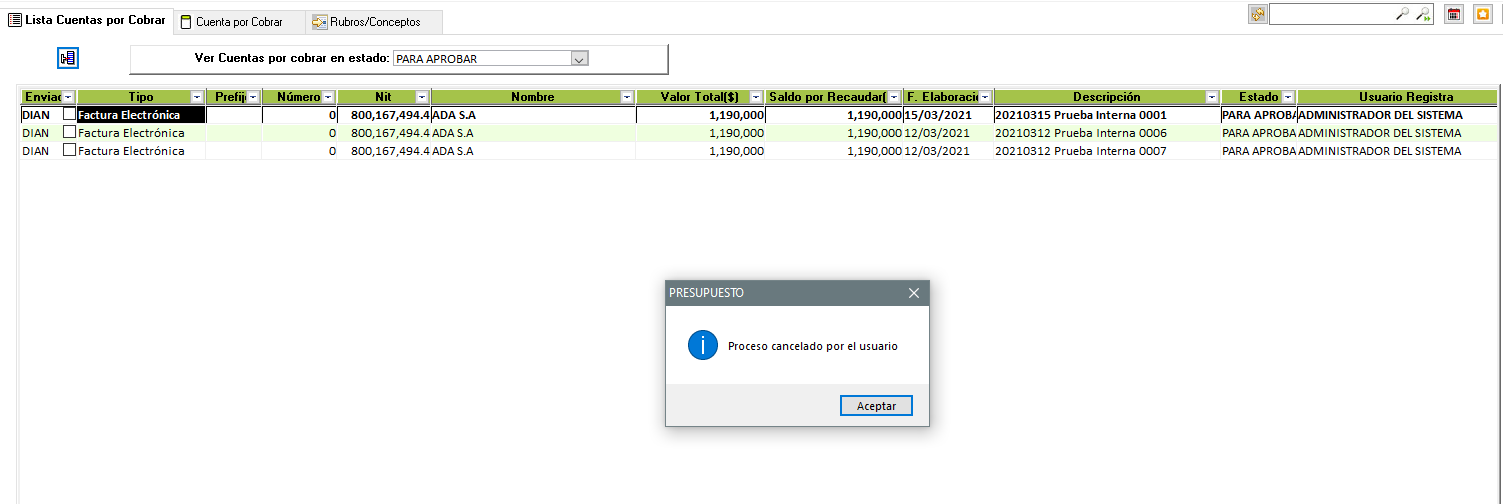Check the box for Prueba Interna 0006 row
Image resolution: width=1503 pixels, height=504 pixels.
pos(69,132)
